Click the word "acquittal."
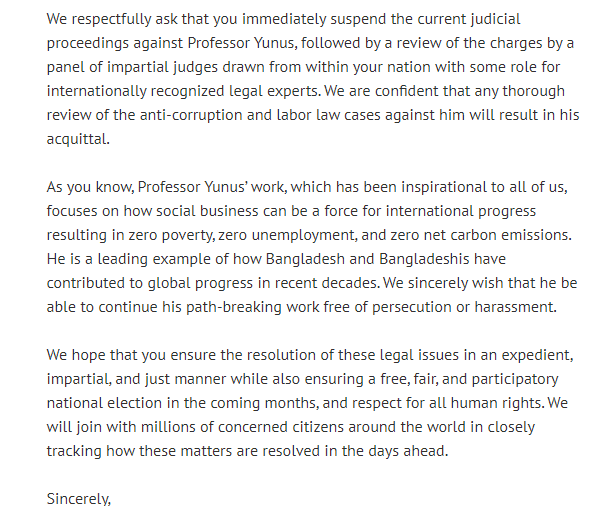This screenshot has height=506, width=598. [78, 139]
